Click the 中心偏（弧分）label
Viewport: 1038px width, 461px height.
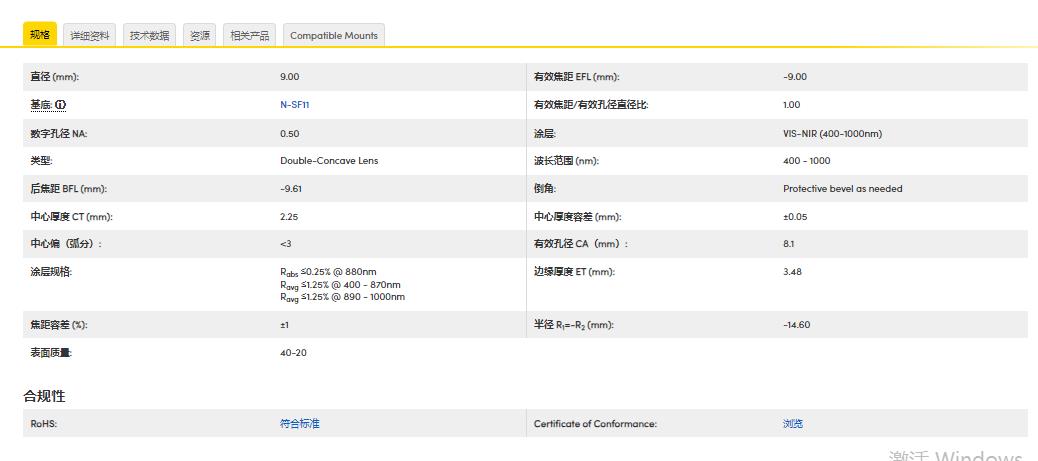pos(66,244)
